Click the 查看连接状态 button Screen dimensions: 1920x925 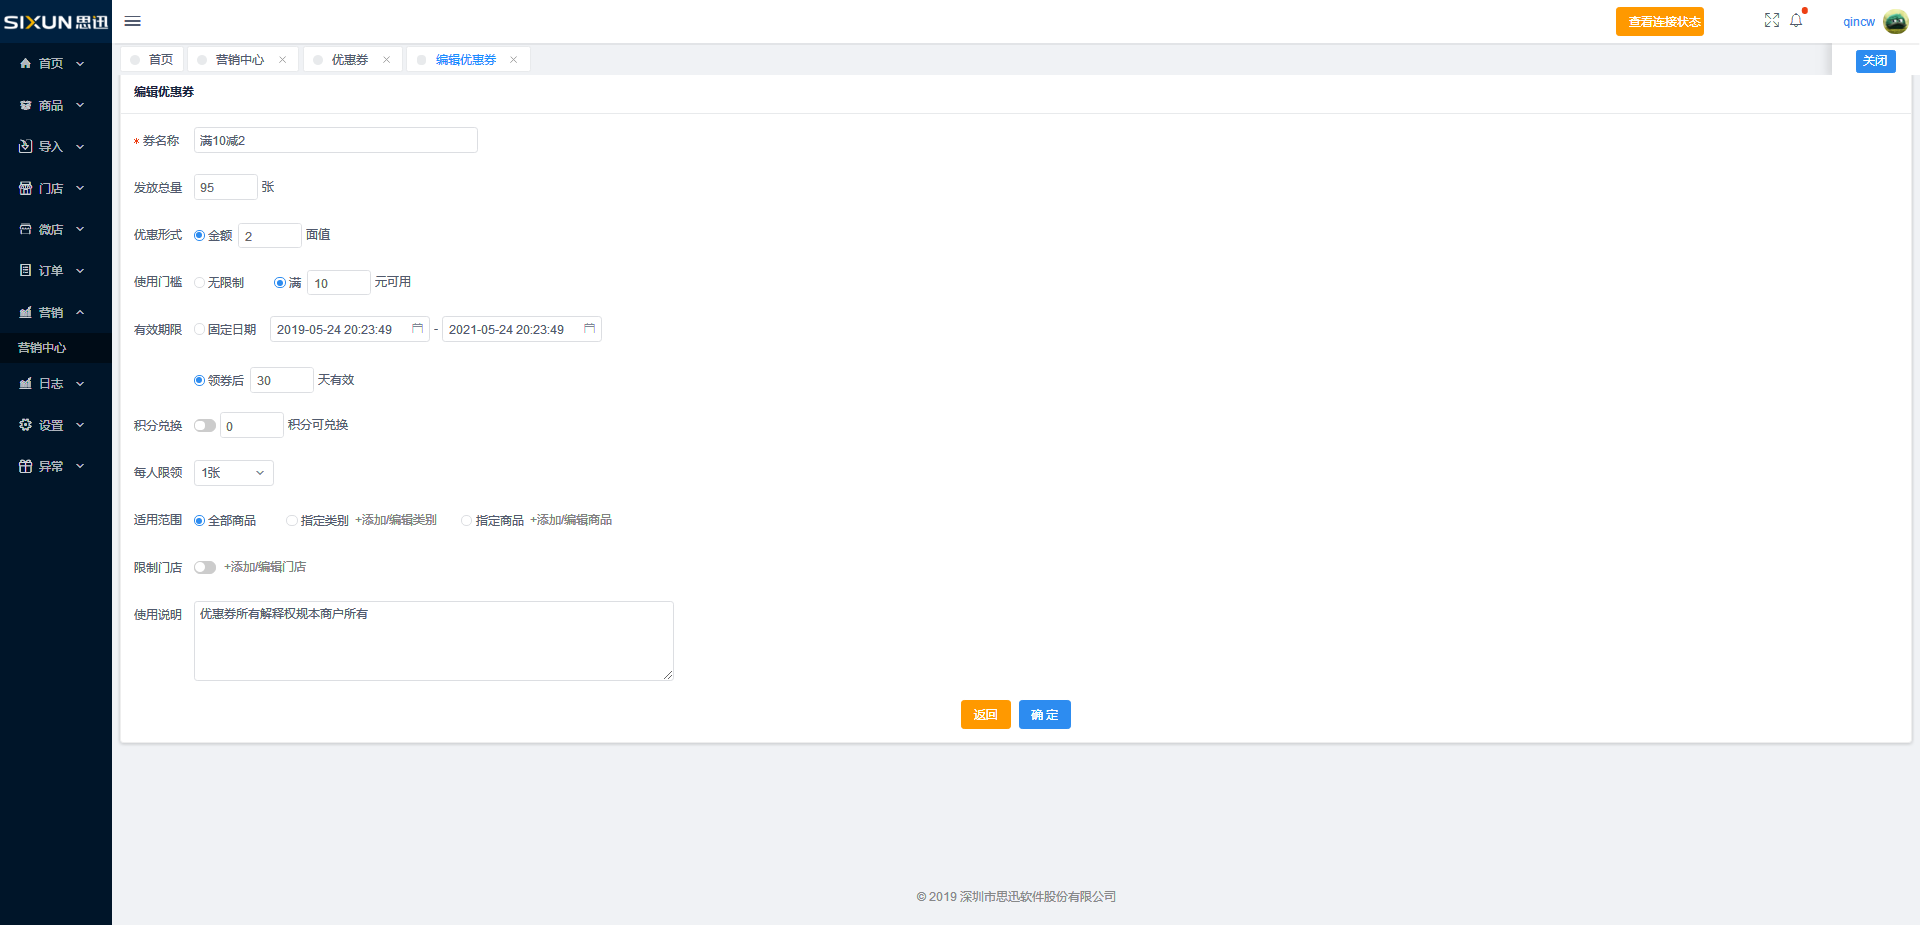(x=1659, y=22)
